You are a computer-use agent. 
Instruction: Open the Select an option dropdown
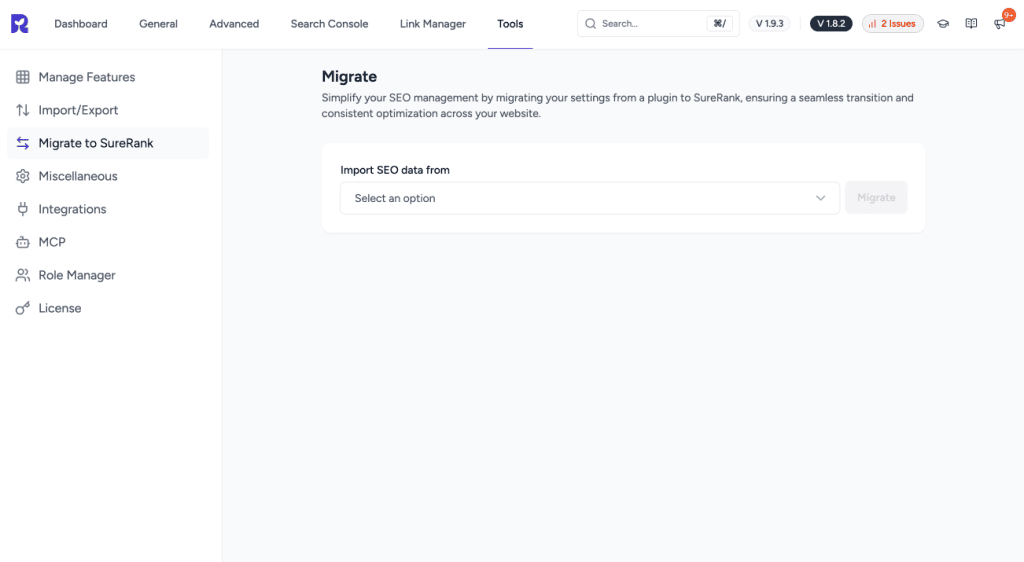click(x=590, y=198)
